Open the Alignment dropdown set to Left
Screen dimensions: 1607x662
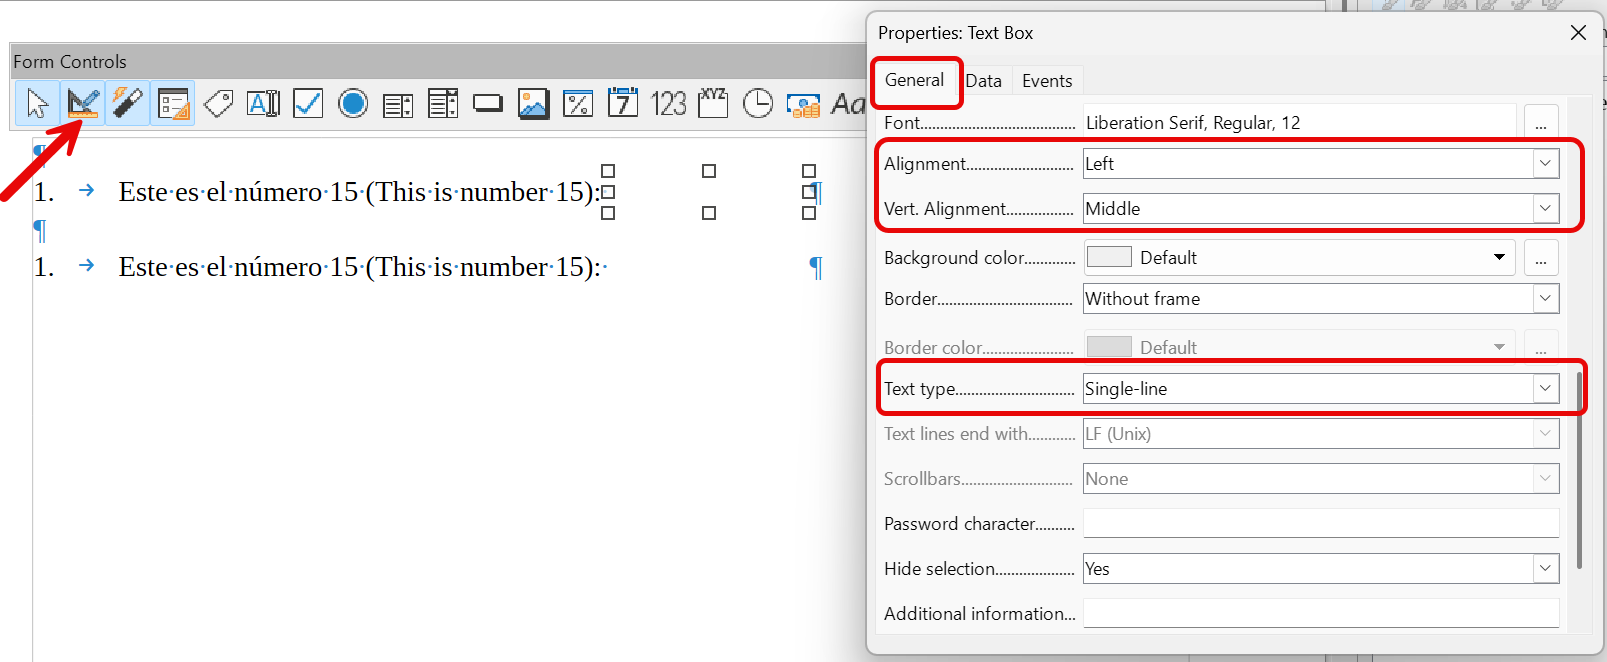[1545, 164]
